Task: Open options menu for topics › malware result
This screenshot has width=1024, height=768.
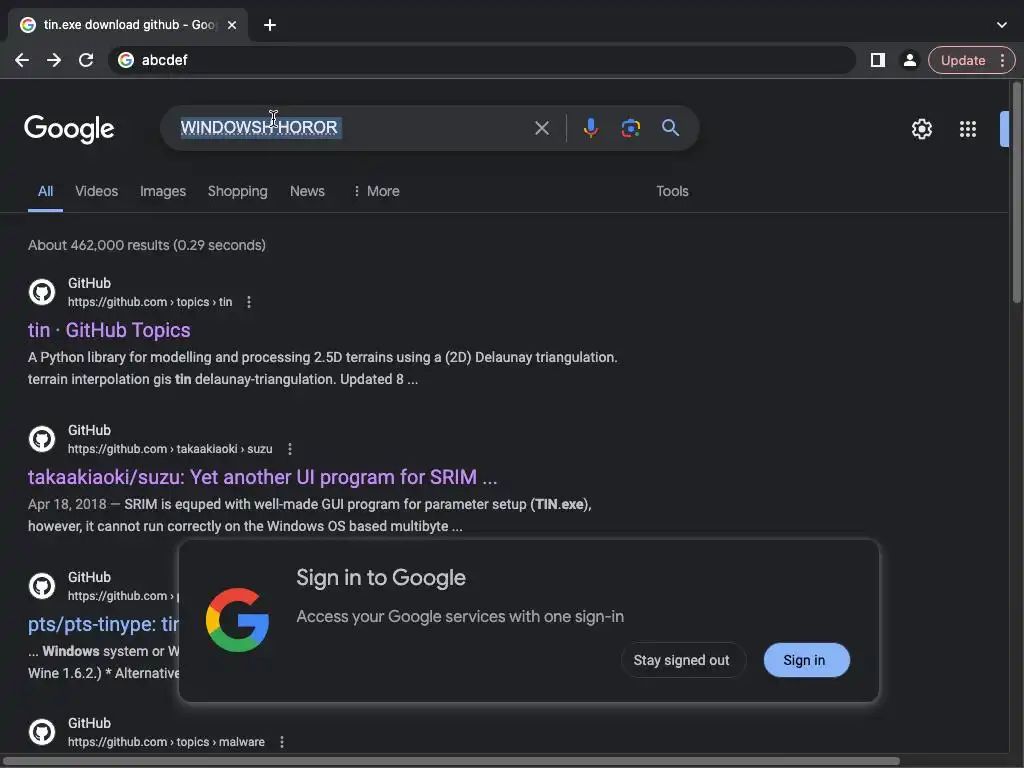Action: tap(282, 743)
